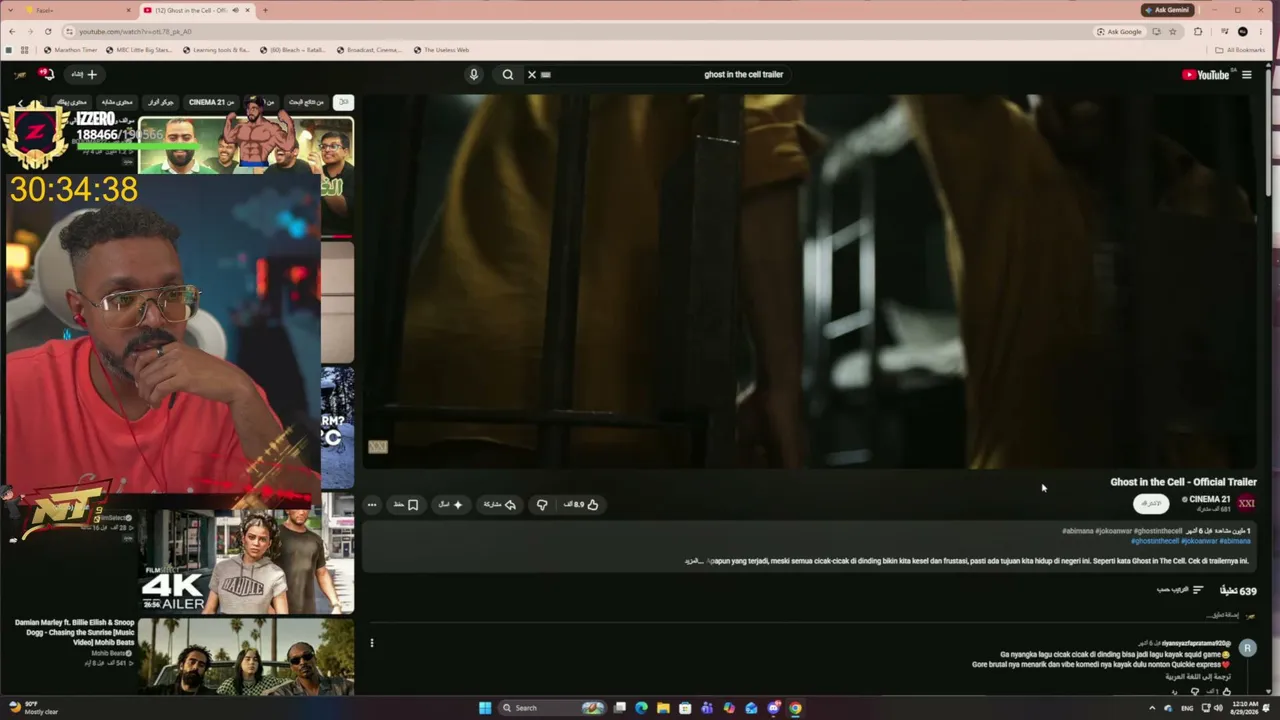Click the CINEMA 21 channel name

[1209, 499]
